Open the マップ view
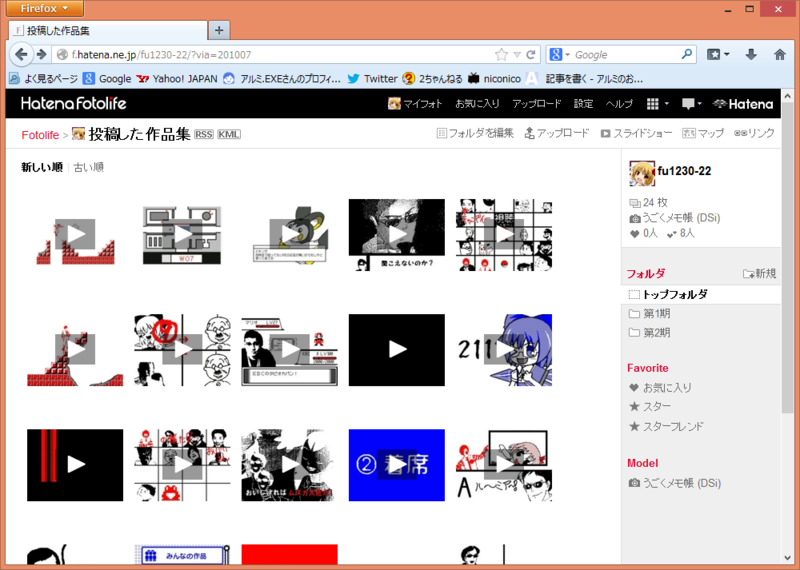The height and width of the screenshot is (570, 800). (x=703, y=133)
